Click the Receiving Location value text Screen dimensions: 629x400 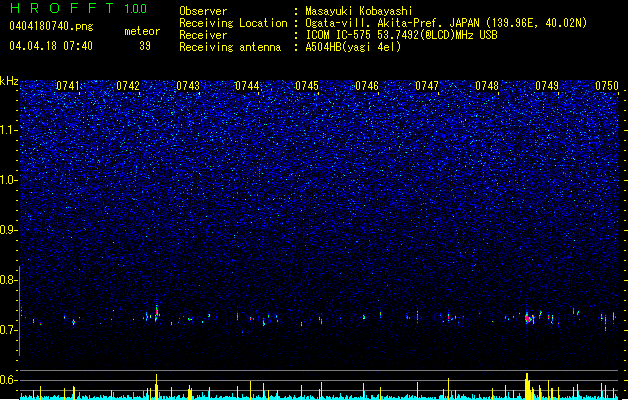(446, 23)
